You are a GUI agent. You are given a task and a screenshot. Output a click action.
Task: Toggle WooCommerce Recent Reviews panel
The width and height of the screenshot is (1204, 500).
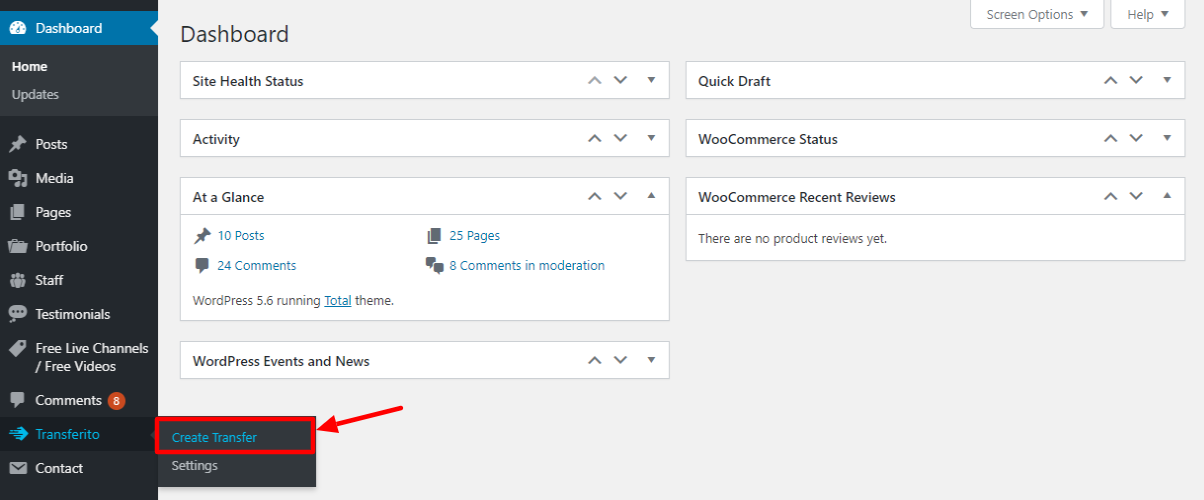[x=1167, y=196]
